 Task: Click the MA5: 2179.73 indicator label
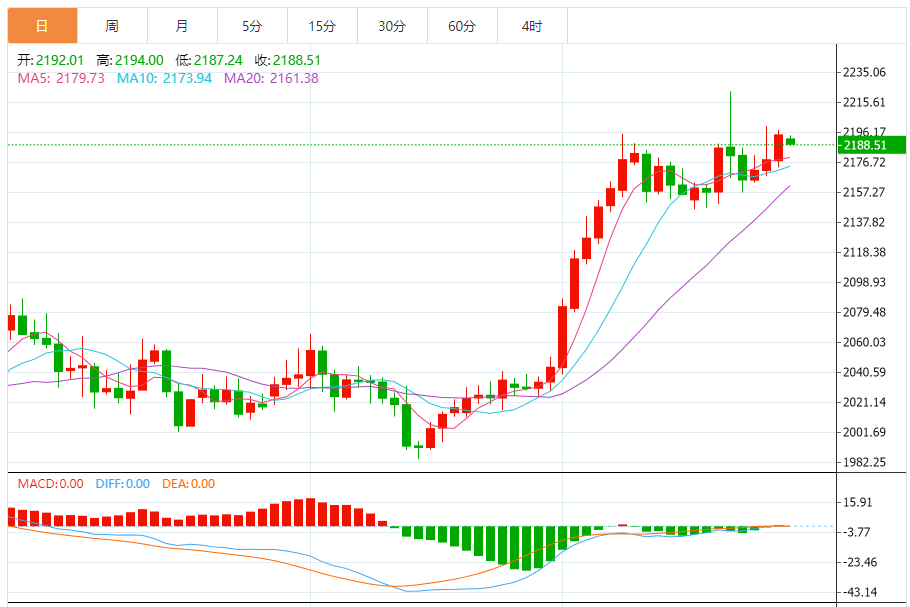tap(61, 78)
